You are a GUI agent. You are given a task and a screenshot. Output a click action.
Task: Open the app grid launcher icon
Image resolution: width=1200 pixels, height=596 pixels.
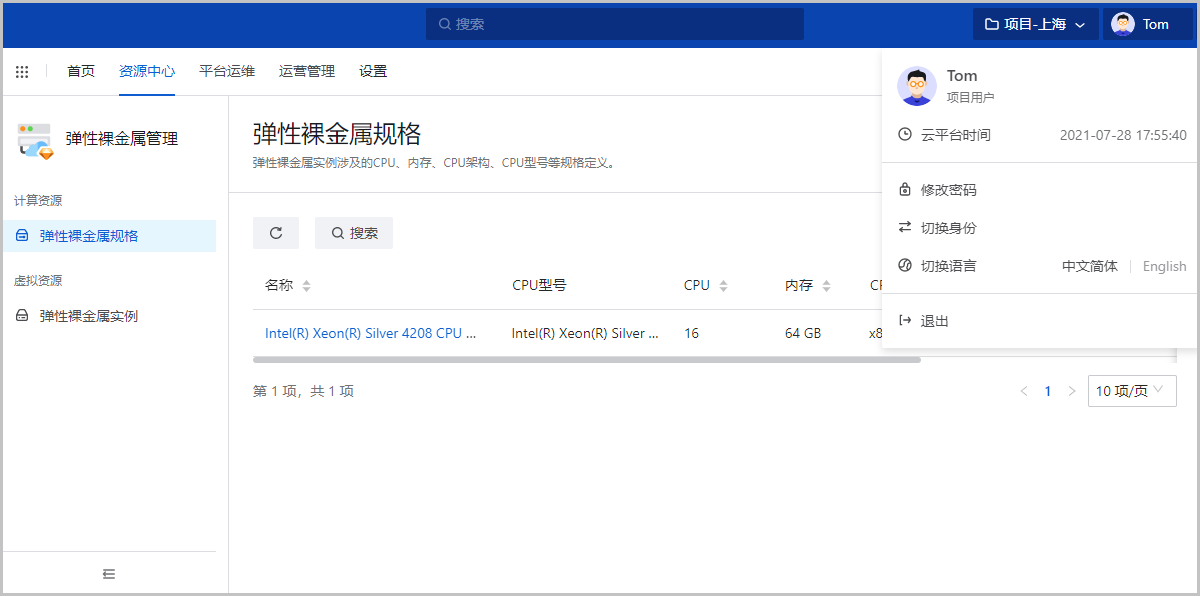click(x=22, y=72)
